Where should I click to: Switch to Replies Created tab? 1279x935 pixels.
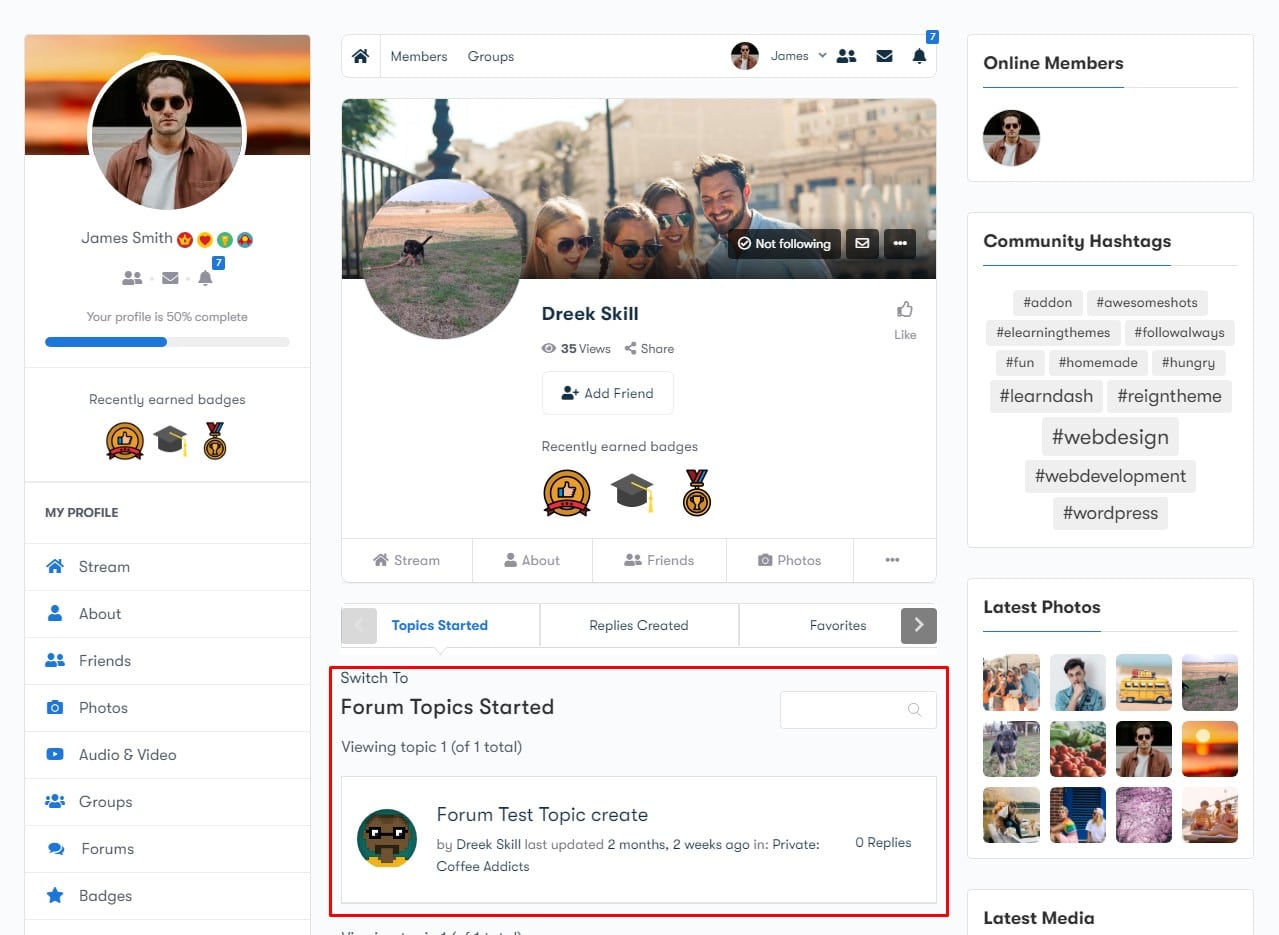click(639, 626)
